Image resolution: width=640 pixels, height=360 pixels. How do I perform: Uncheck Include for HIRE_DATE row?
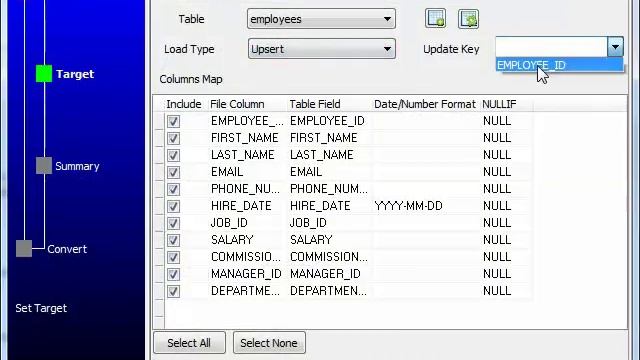coord(173,207)
